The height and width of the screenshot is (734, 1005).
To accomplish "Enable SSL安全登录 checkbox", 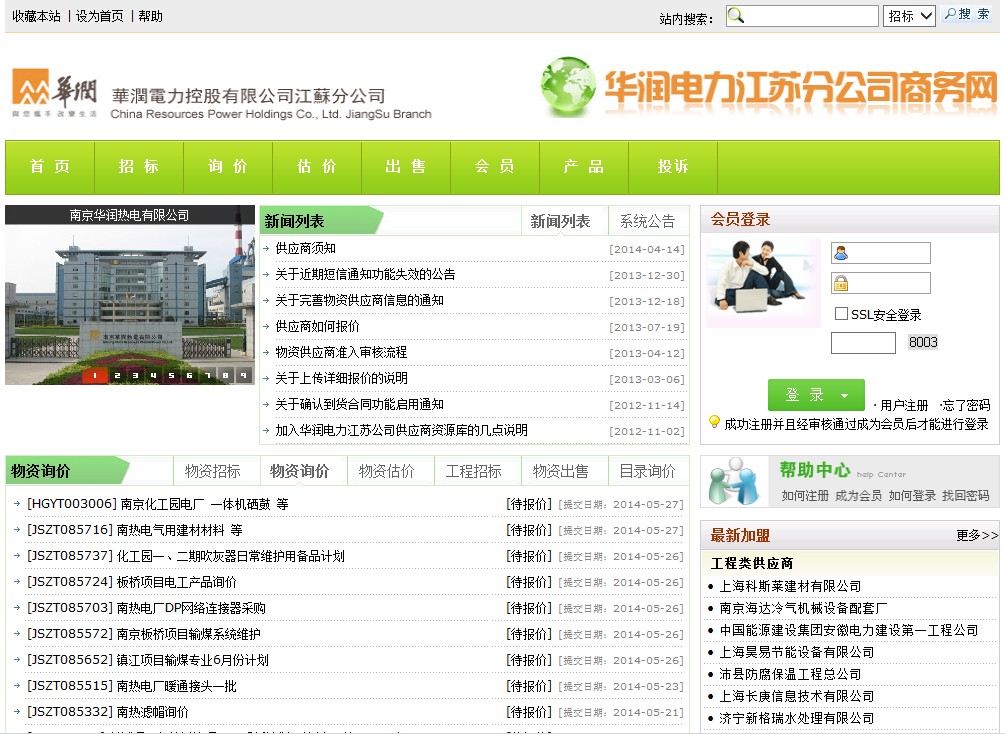I will tap(842, 313).
